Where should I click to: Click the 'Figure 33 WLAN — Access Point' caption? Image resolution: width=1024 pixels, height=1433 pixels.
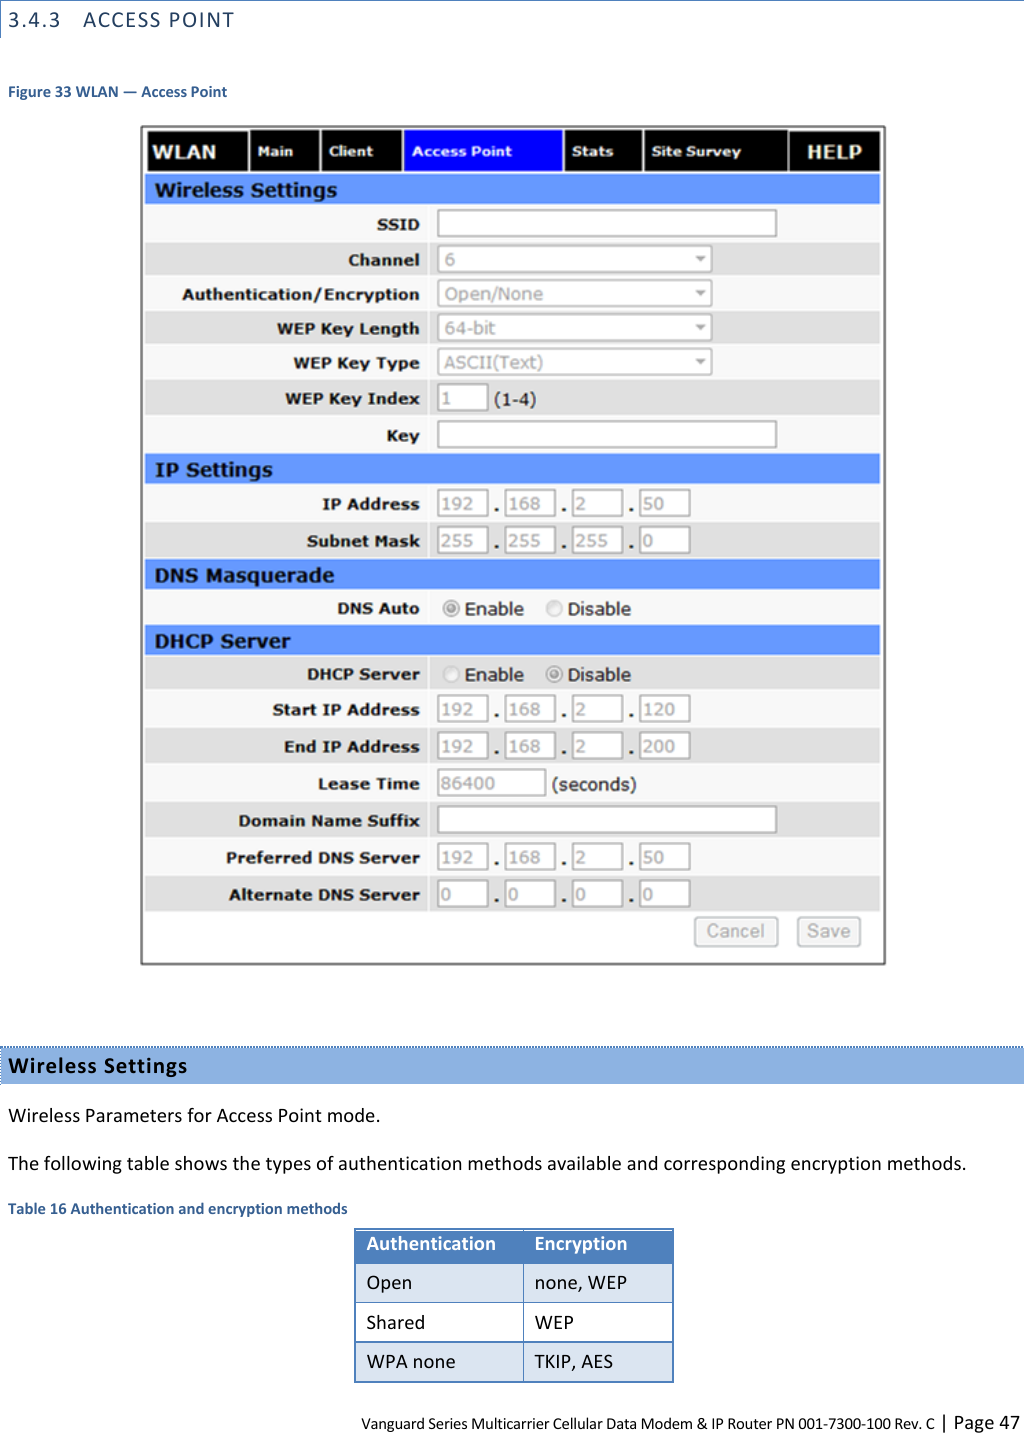coord(118,92)
